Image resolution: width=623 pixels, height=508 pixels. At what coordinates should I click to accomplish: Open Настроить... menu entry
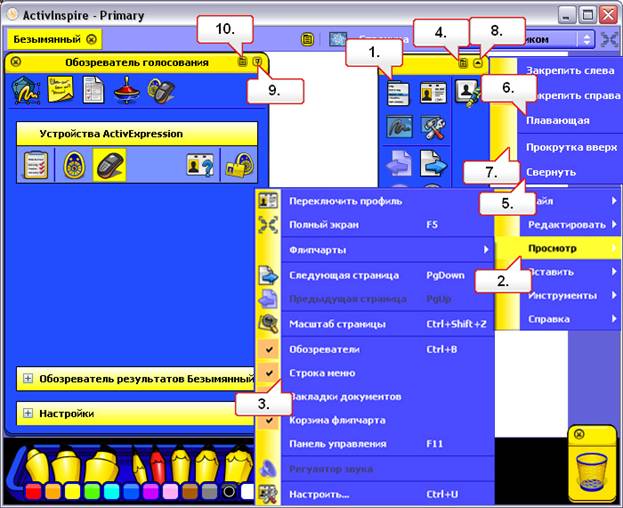pyautogui.click(x=375, y=494)
